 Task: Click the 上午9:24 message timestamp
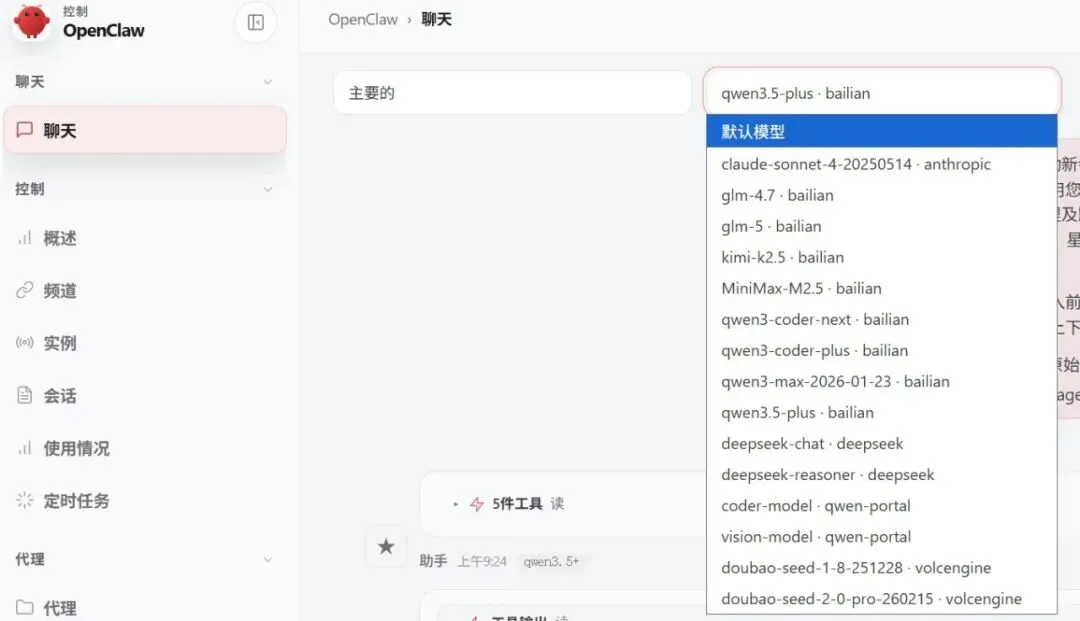click(x=482, y=561)
